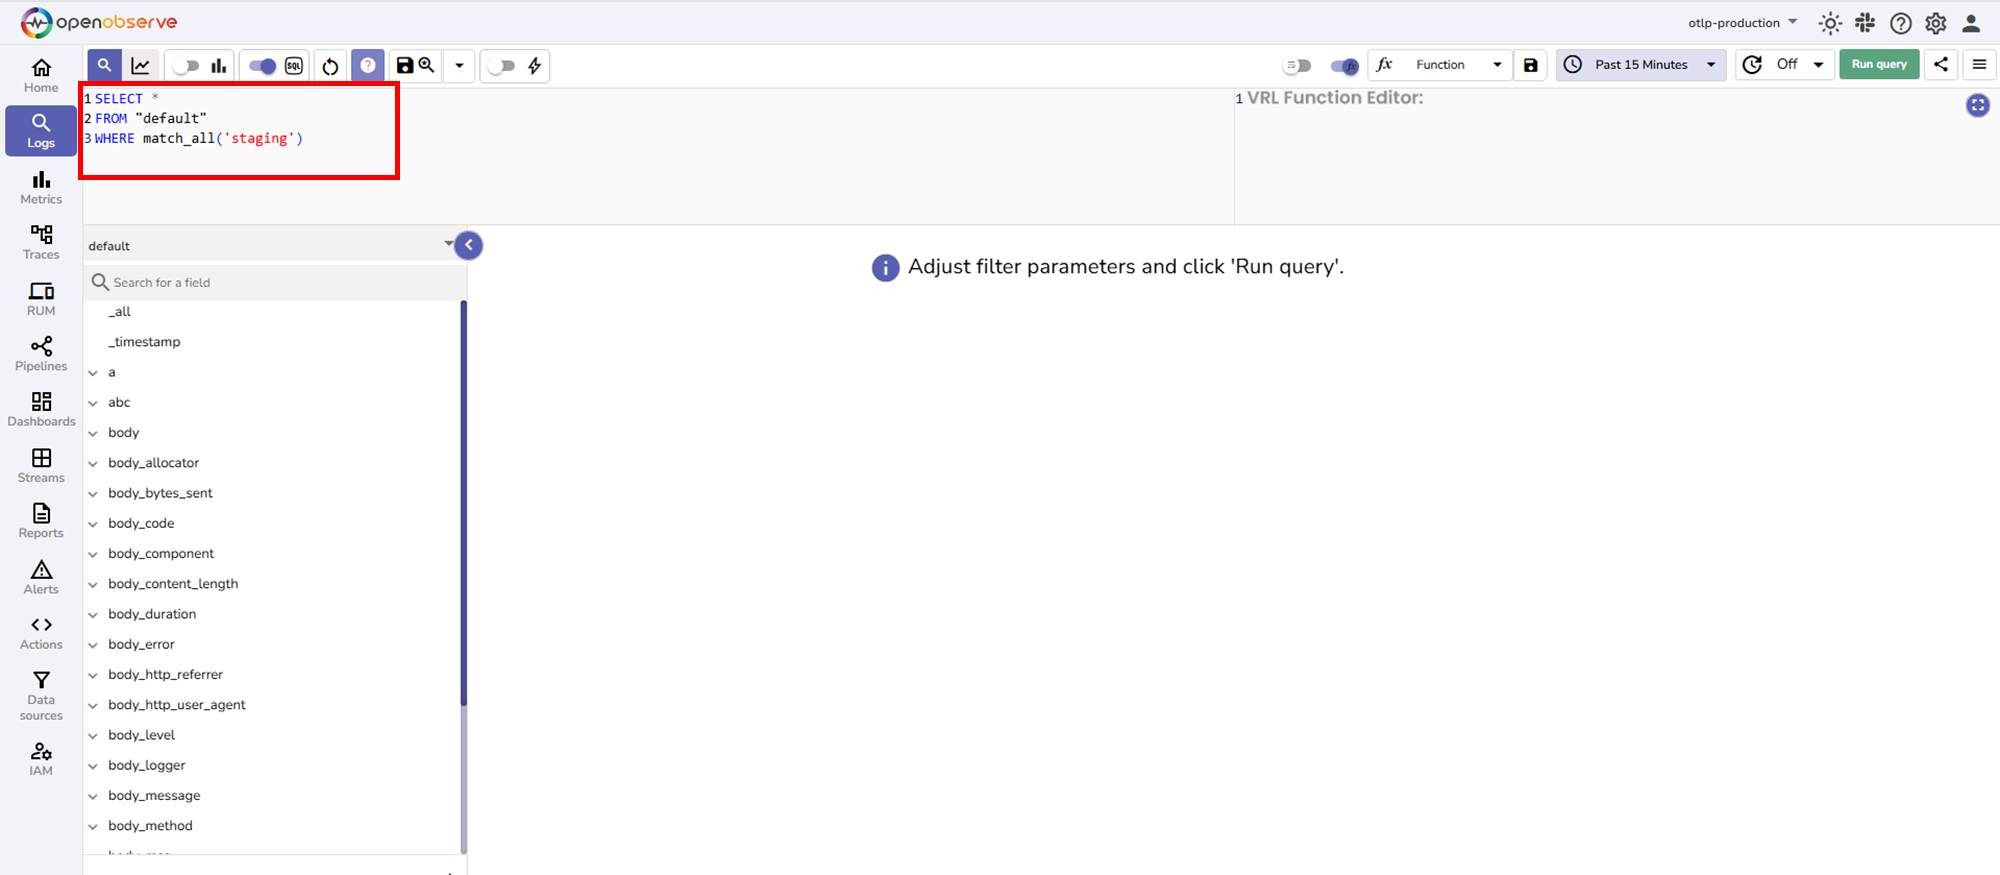Open the user profile menu
Viewport: 2000px width, 875px height.
coord(1971,23)
